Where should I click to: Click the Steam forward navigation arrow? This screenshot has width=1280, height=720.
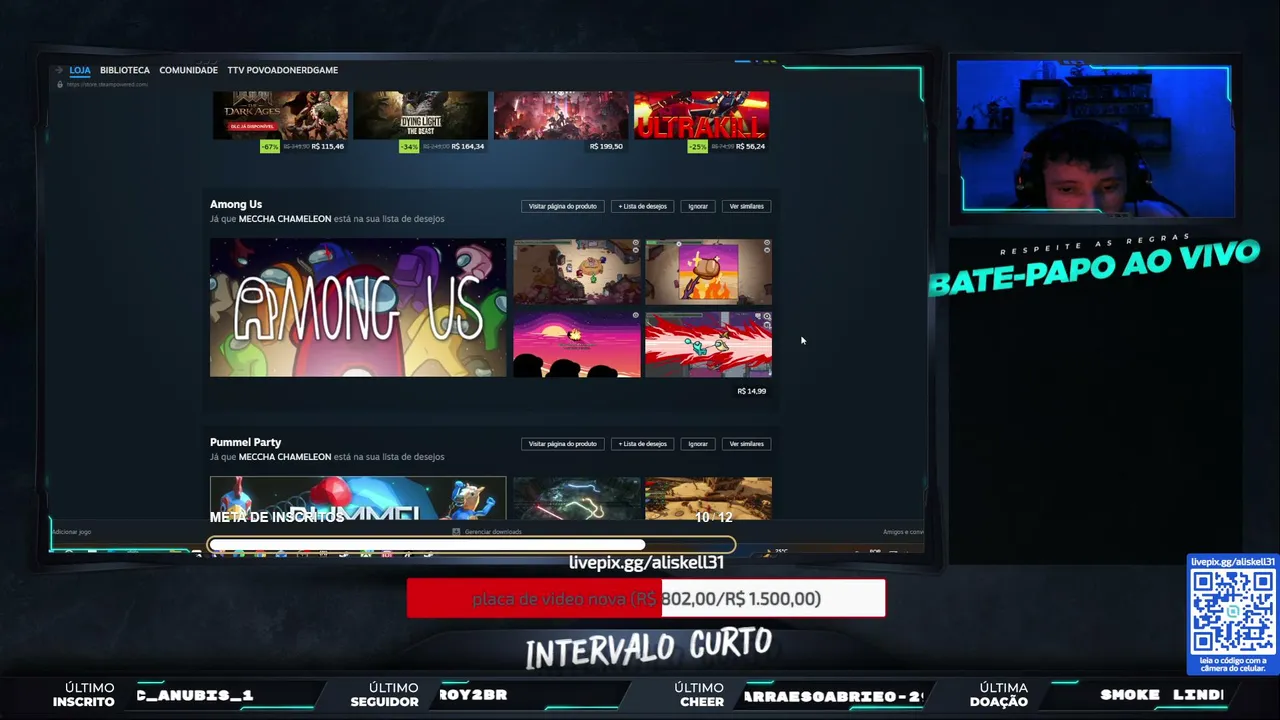click(59, 70)
